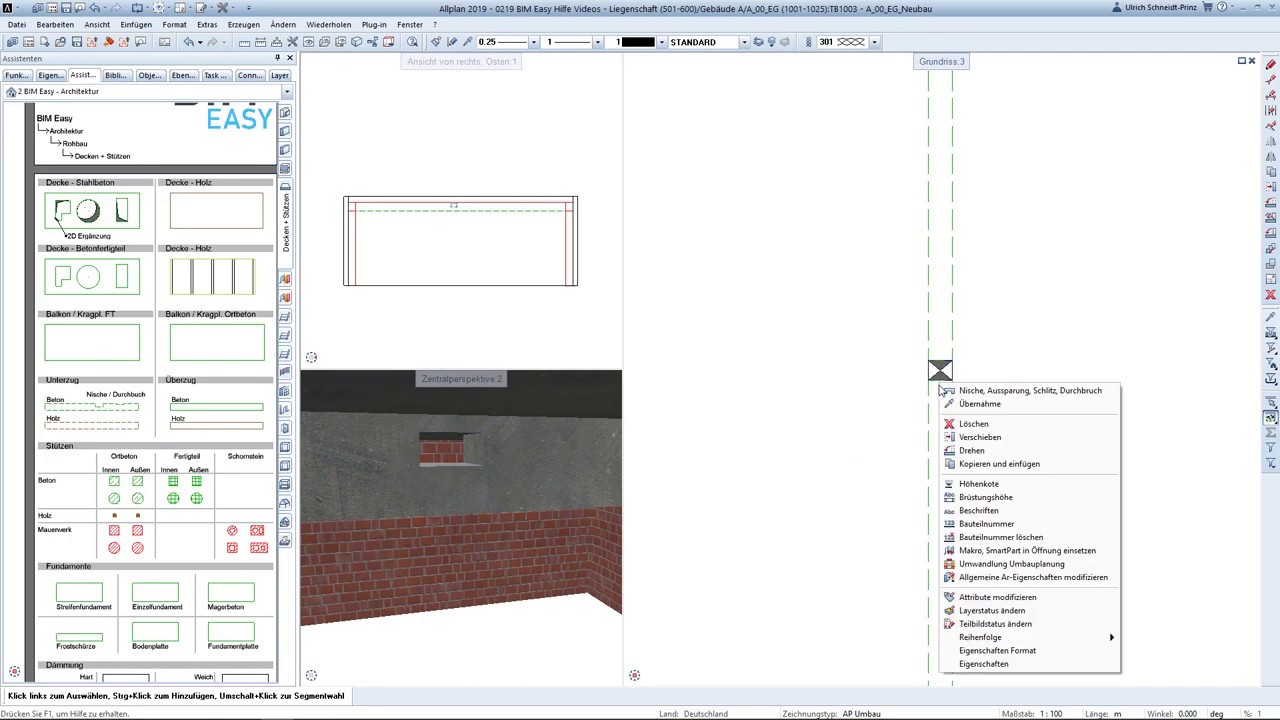This screenshot has width=1280, height=720.
Task: Maximize the Grundriss viewport window
Action: (x=1241, y=61)
